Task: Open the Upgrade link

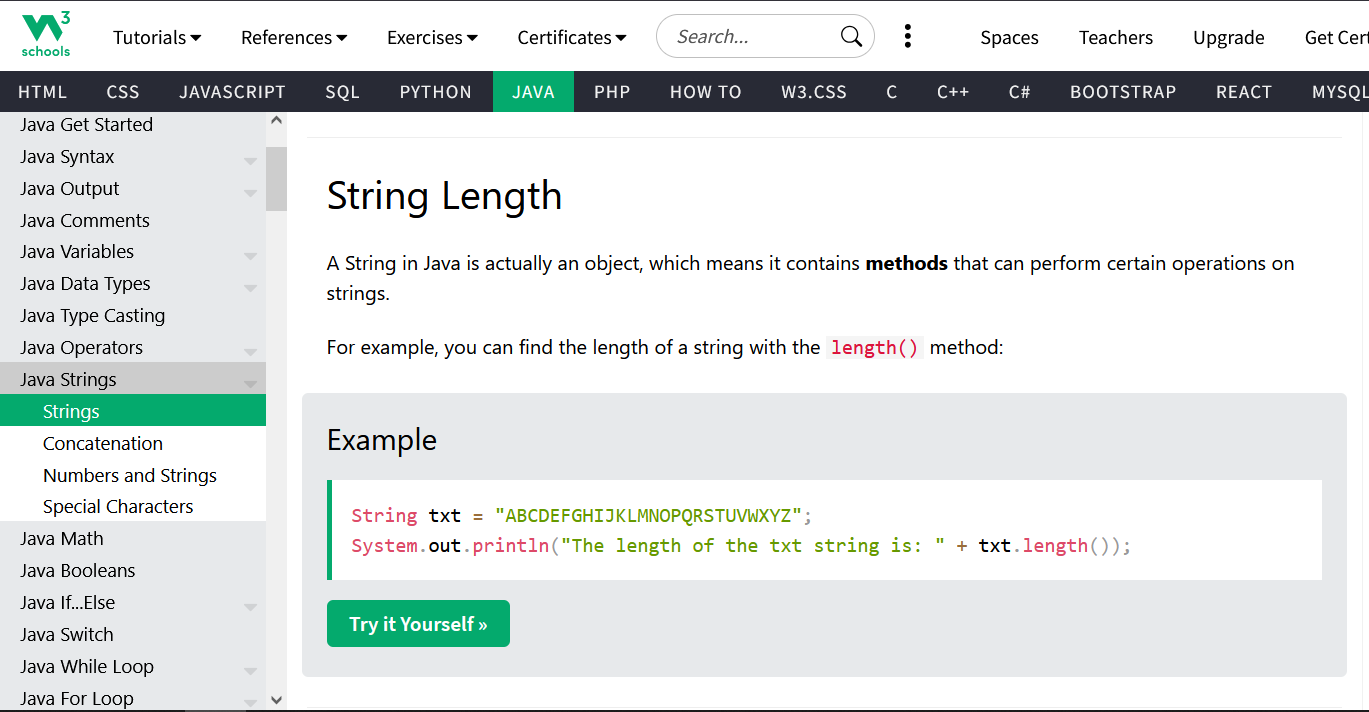Action: (x=1228, y=38)
